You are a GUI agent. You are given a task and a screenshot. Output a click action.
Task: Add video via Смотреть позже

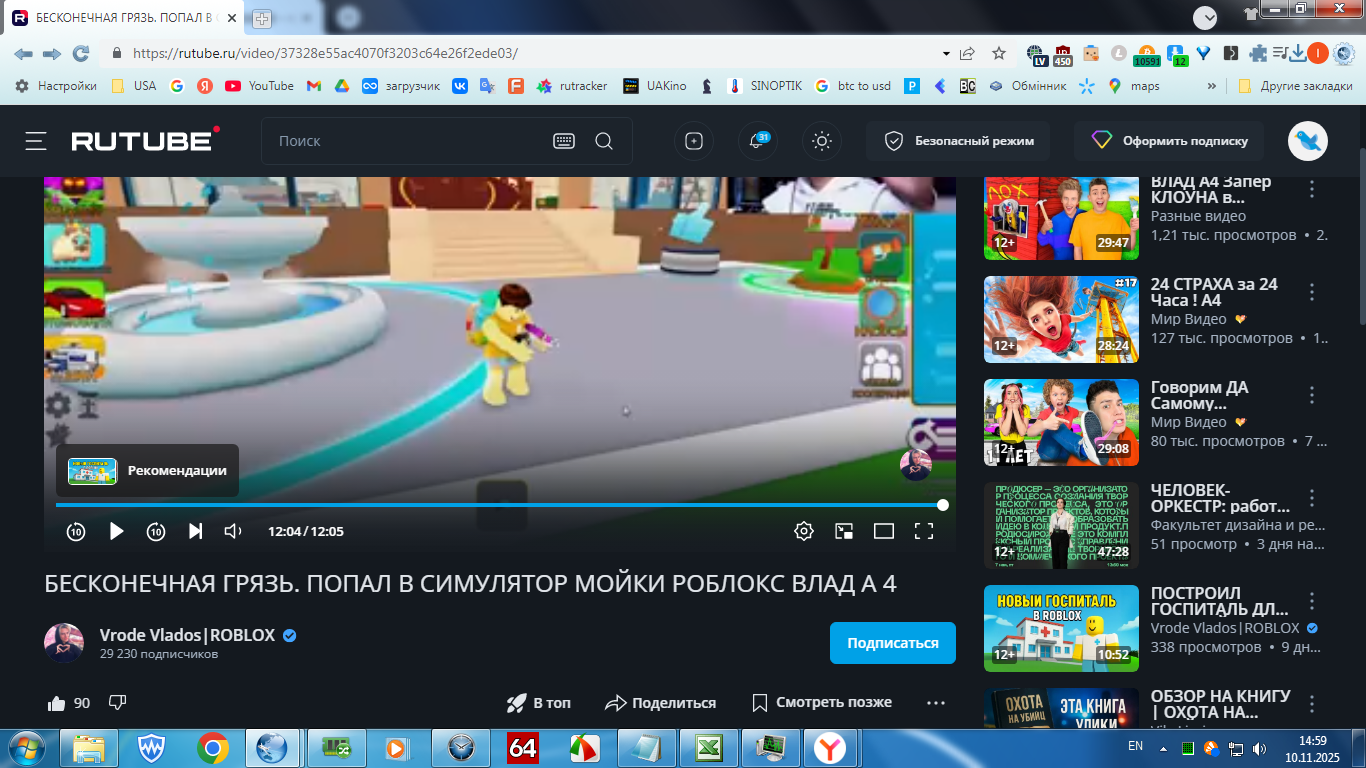coord(821,703)
